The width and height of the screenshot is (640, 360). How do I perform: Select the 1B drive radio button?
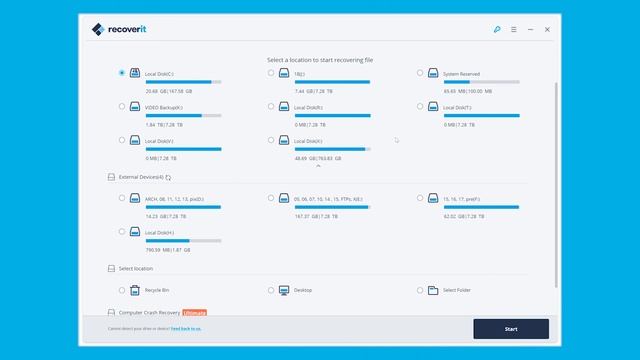pyautogui.click(x=271, y=73)
